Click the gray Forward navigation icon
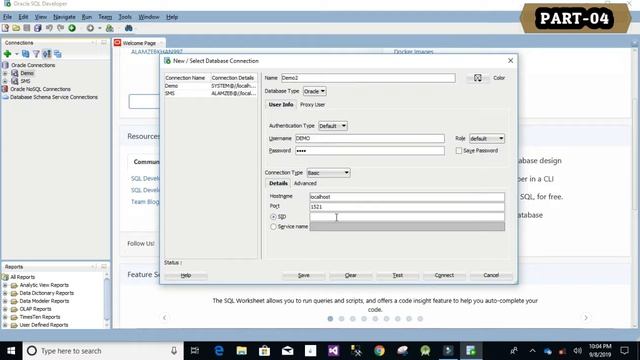The image size is (640, 360). pyautogui.click(x=90, y=28)
